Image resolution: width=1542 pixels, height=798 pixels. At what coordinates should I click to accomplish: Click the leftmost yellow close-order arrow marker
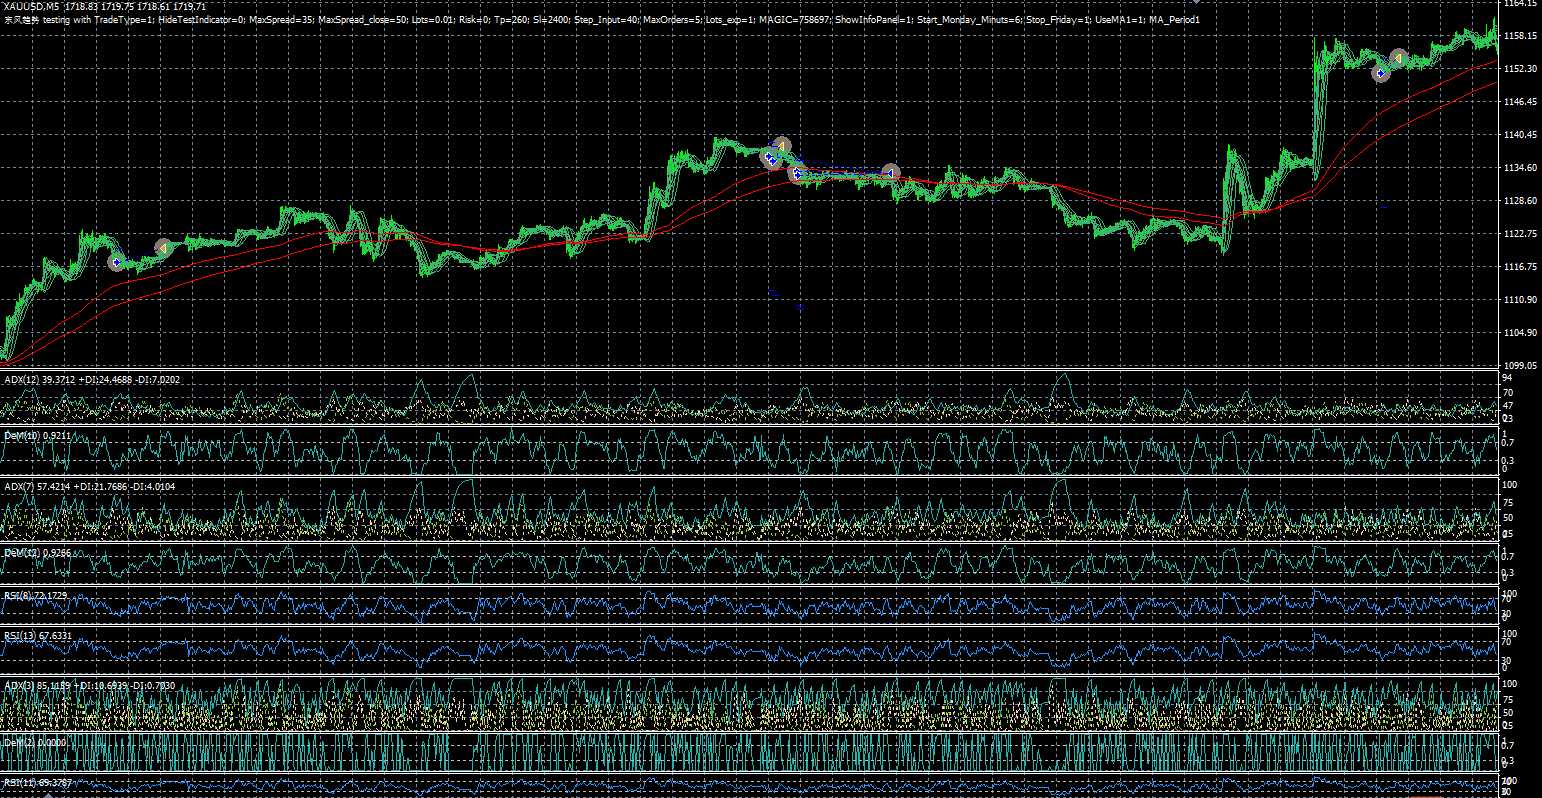tap(163, 246)
